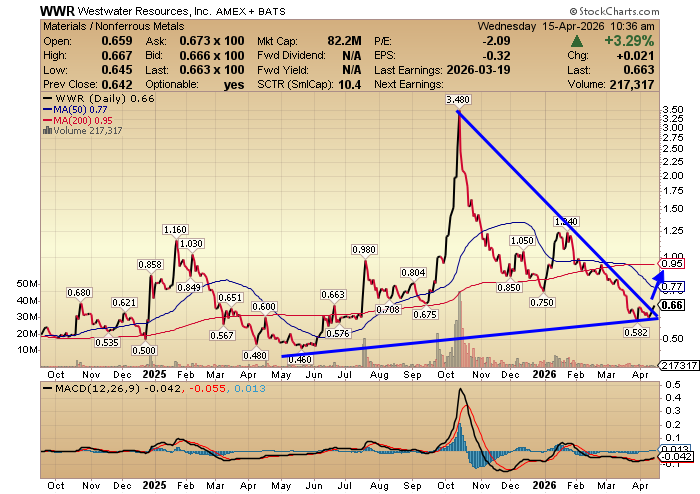This screenshot has width=700, height=494.
Task: Click the 1.050 price label near December
Action: click(522, 241)
